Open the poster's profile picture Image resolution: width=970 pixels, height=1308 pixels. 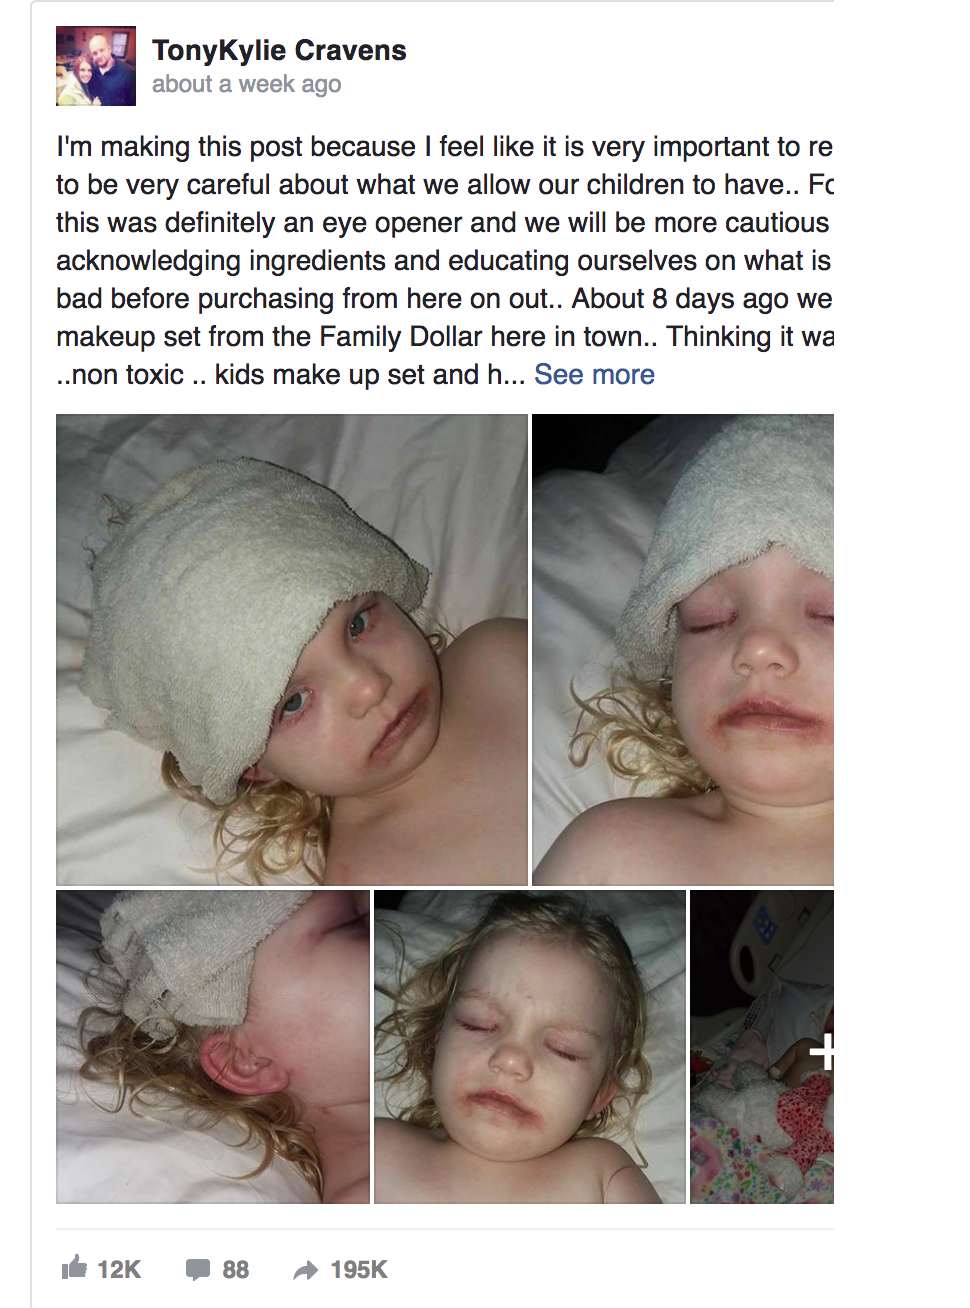96,66
